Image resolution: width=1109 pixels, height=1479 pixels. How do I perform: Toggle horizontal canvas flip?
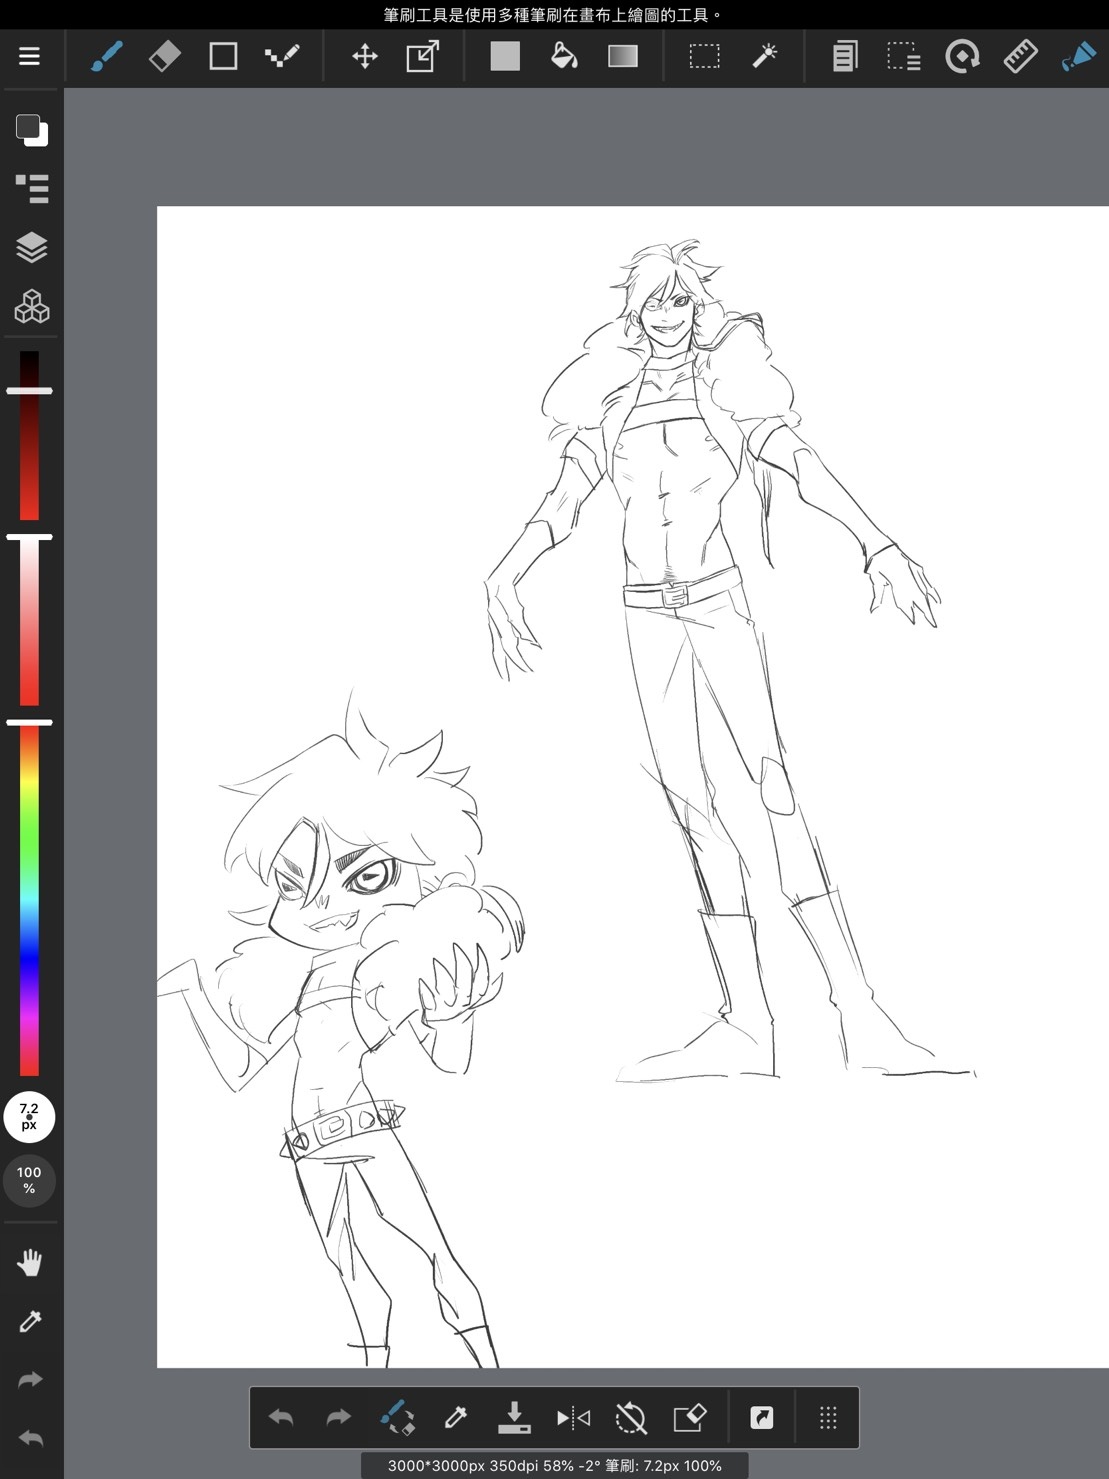pos(573,1417)
